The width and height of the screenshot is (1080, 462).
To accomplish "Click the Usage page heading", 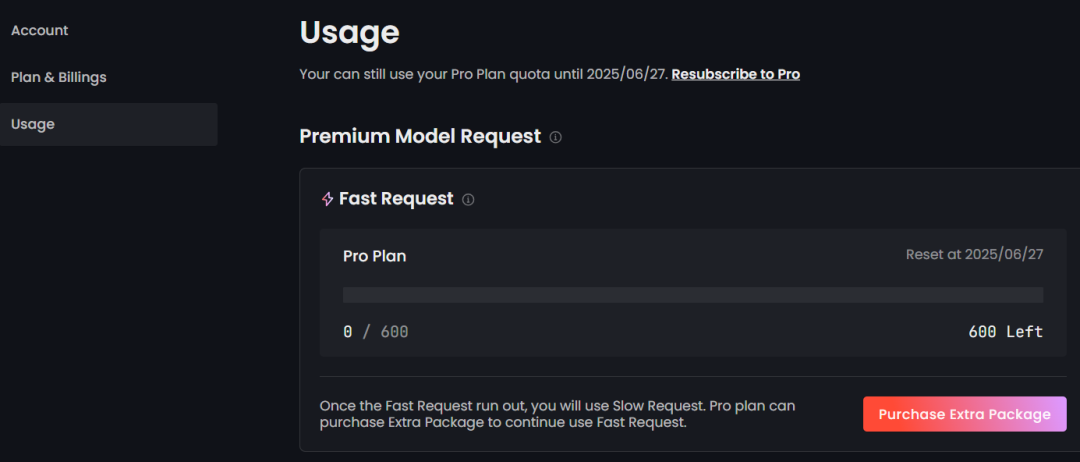I will point(349,32).
